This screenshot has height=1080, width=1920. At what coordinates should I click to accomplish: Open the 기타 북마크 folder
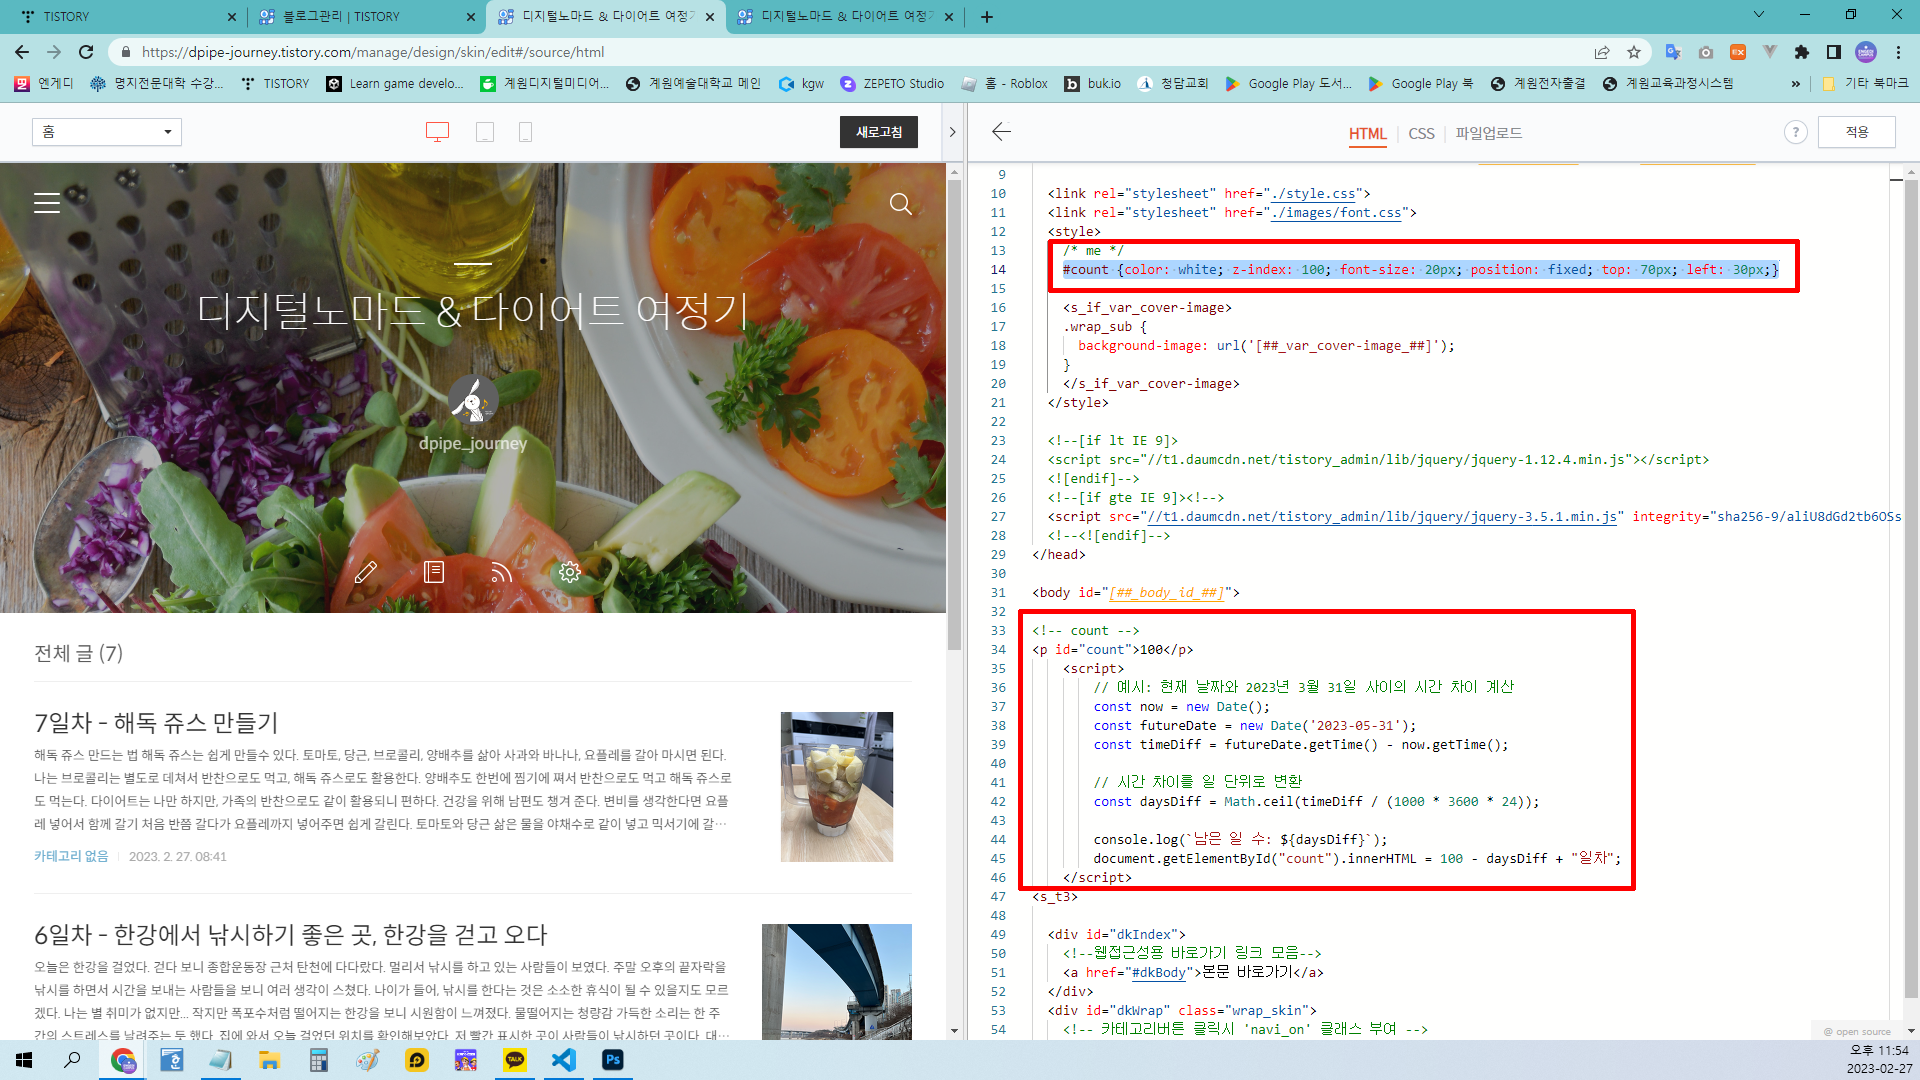coord(1865,84)
